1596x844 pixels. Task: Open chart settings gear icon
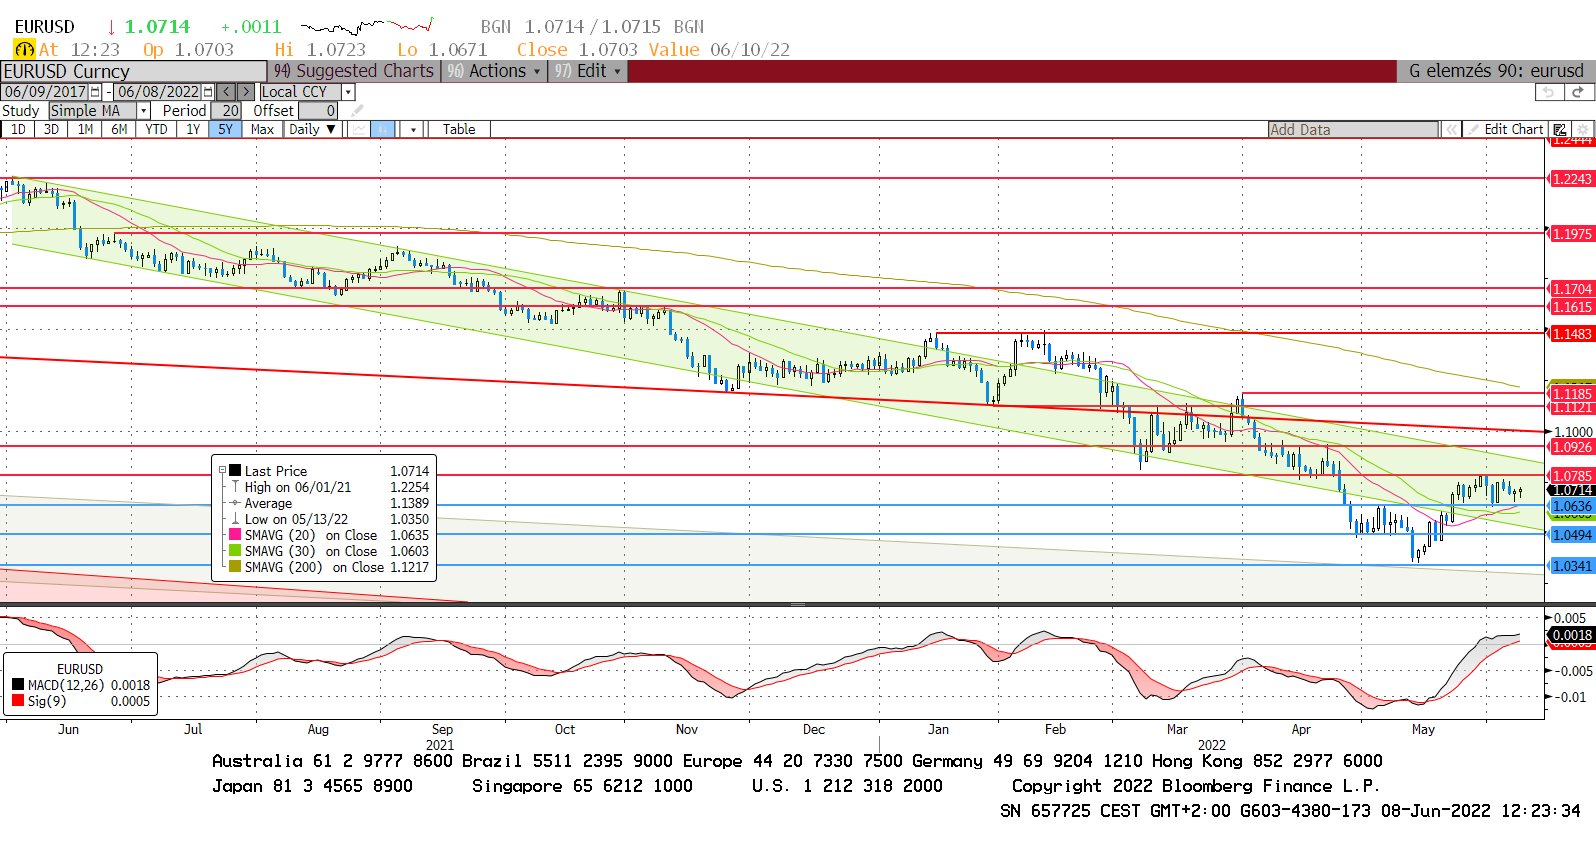1582,130
